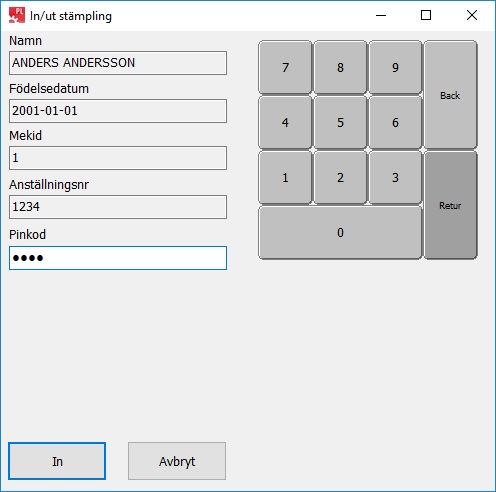Click the In stamp button
Screen dimensions: 496x492
coord(57,461)
